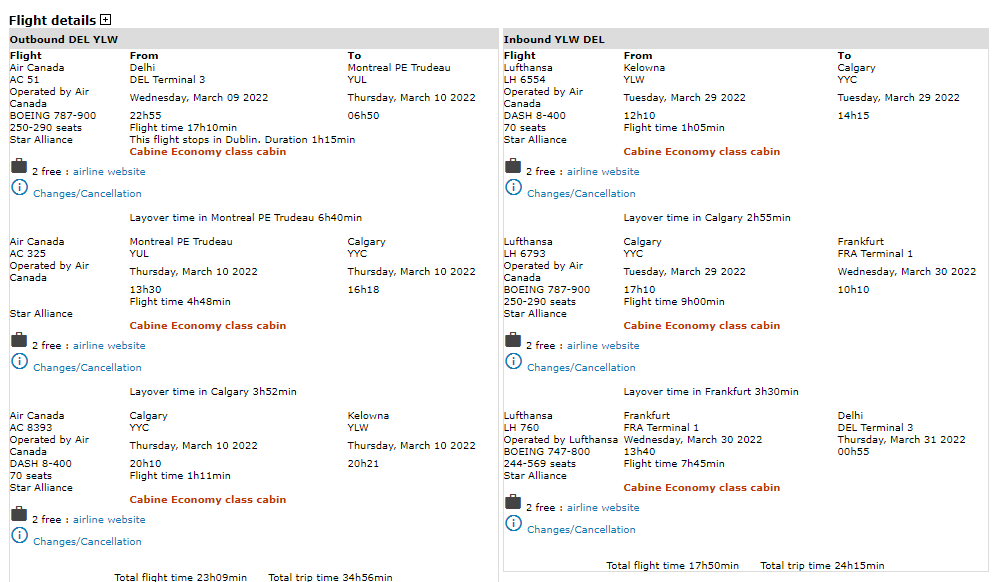1003x582 pixels.
Task: Click the baggage icon for flight LH 6793
Action: point(513,341)
